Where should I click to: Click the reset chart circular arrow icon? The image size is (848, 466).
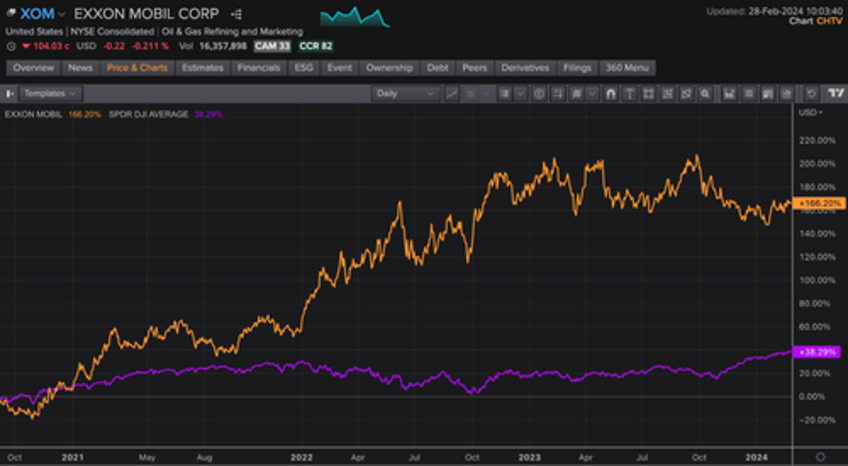point(811,94)
